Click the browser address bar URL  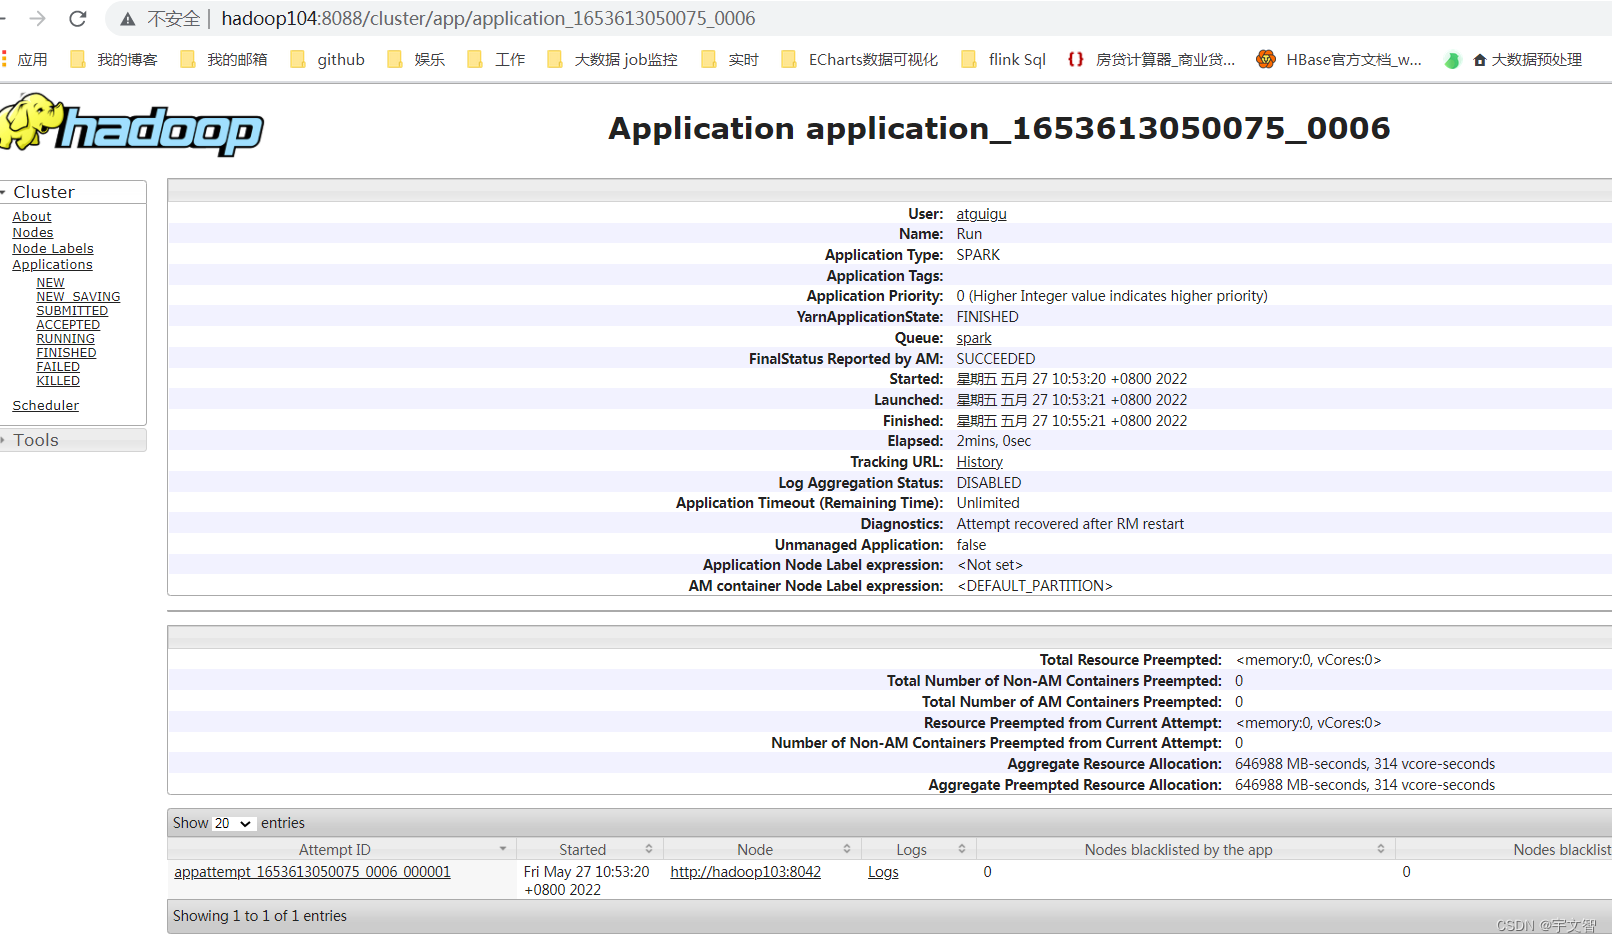[488, 18]
